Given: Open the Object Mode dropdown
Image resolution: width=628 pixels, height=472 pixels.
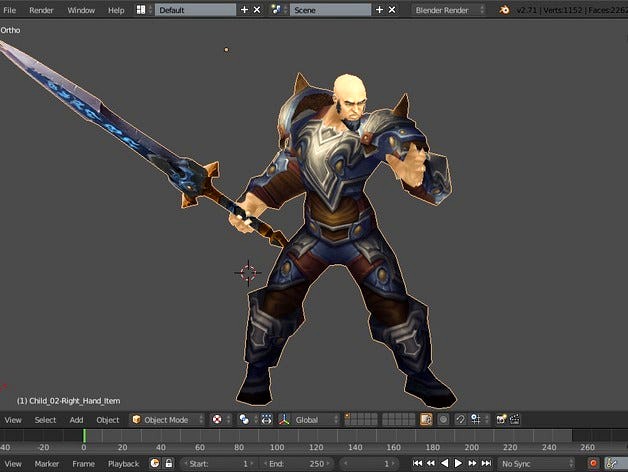Looking at the screenshot, I should click(x=167, y=420).
